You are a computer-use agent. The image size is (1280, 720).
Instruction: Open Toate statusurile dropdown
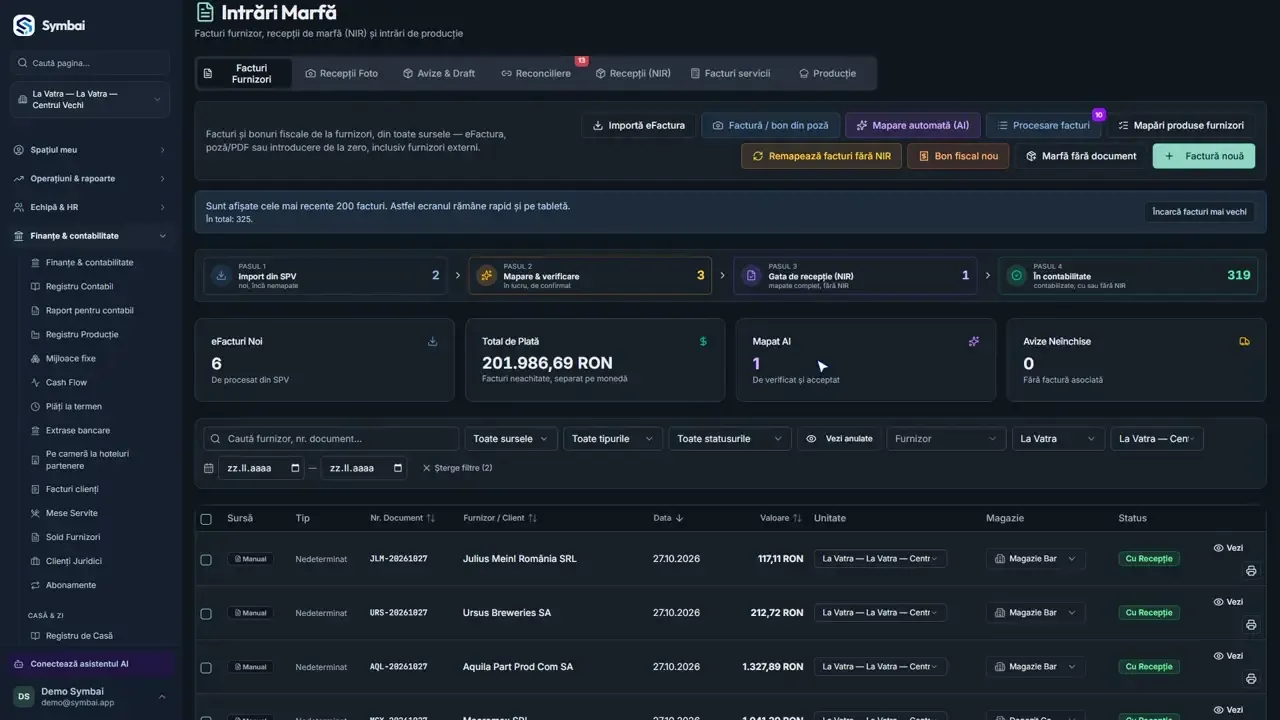click(x=730, y=439)
